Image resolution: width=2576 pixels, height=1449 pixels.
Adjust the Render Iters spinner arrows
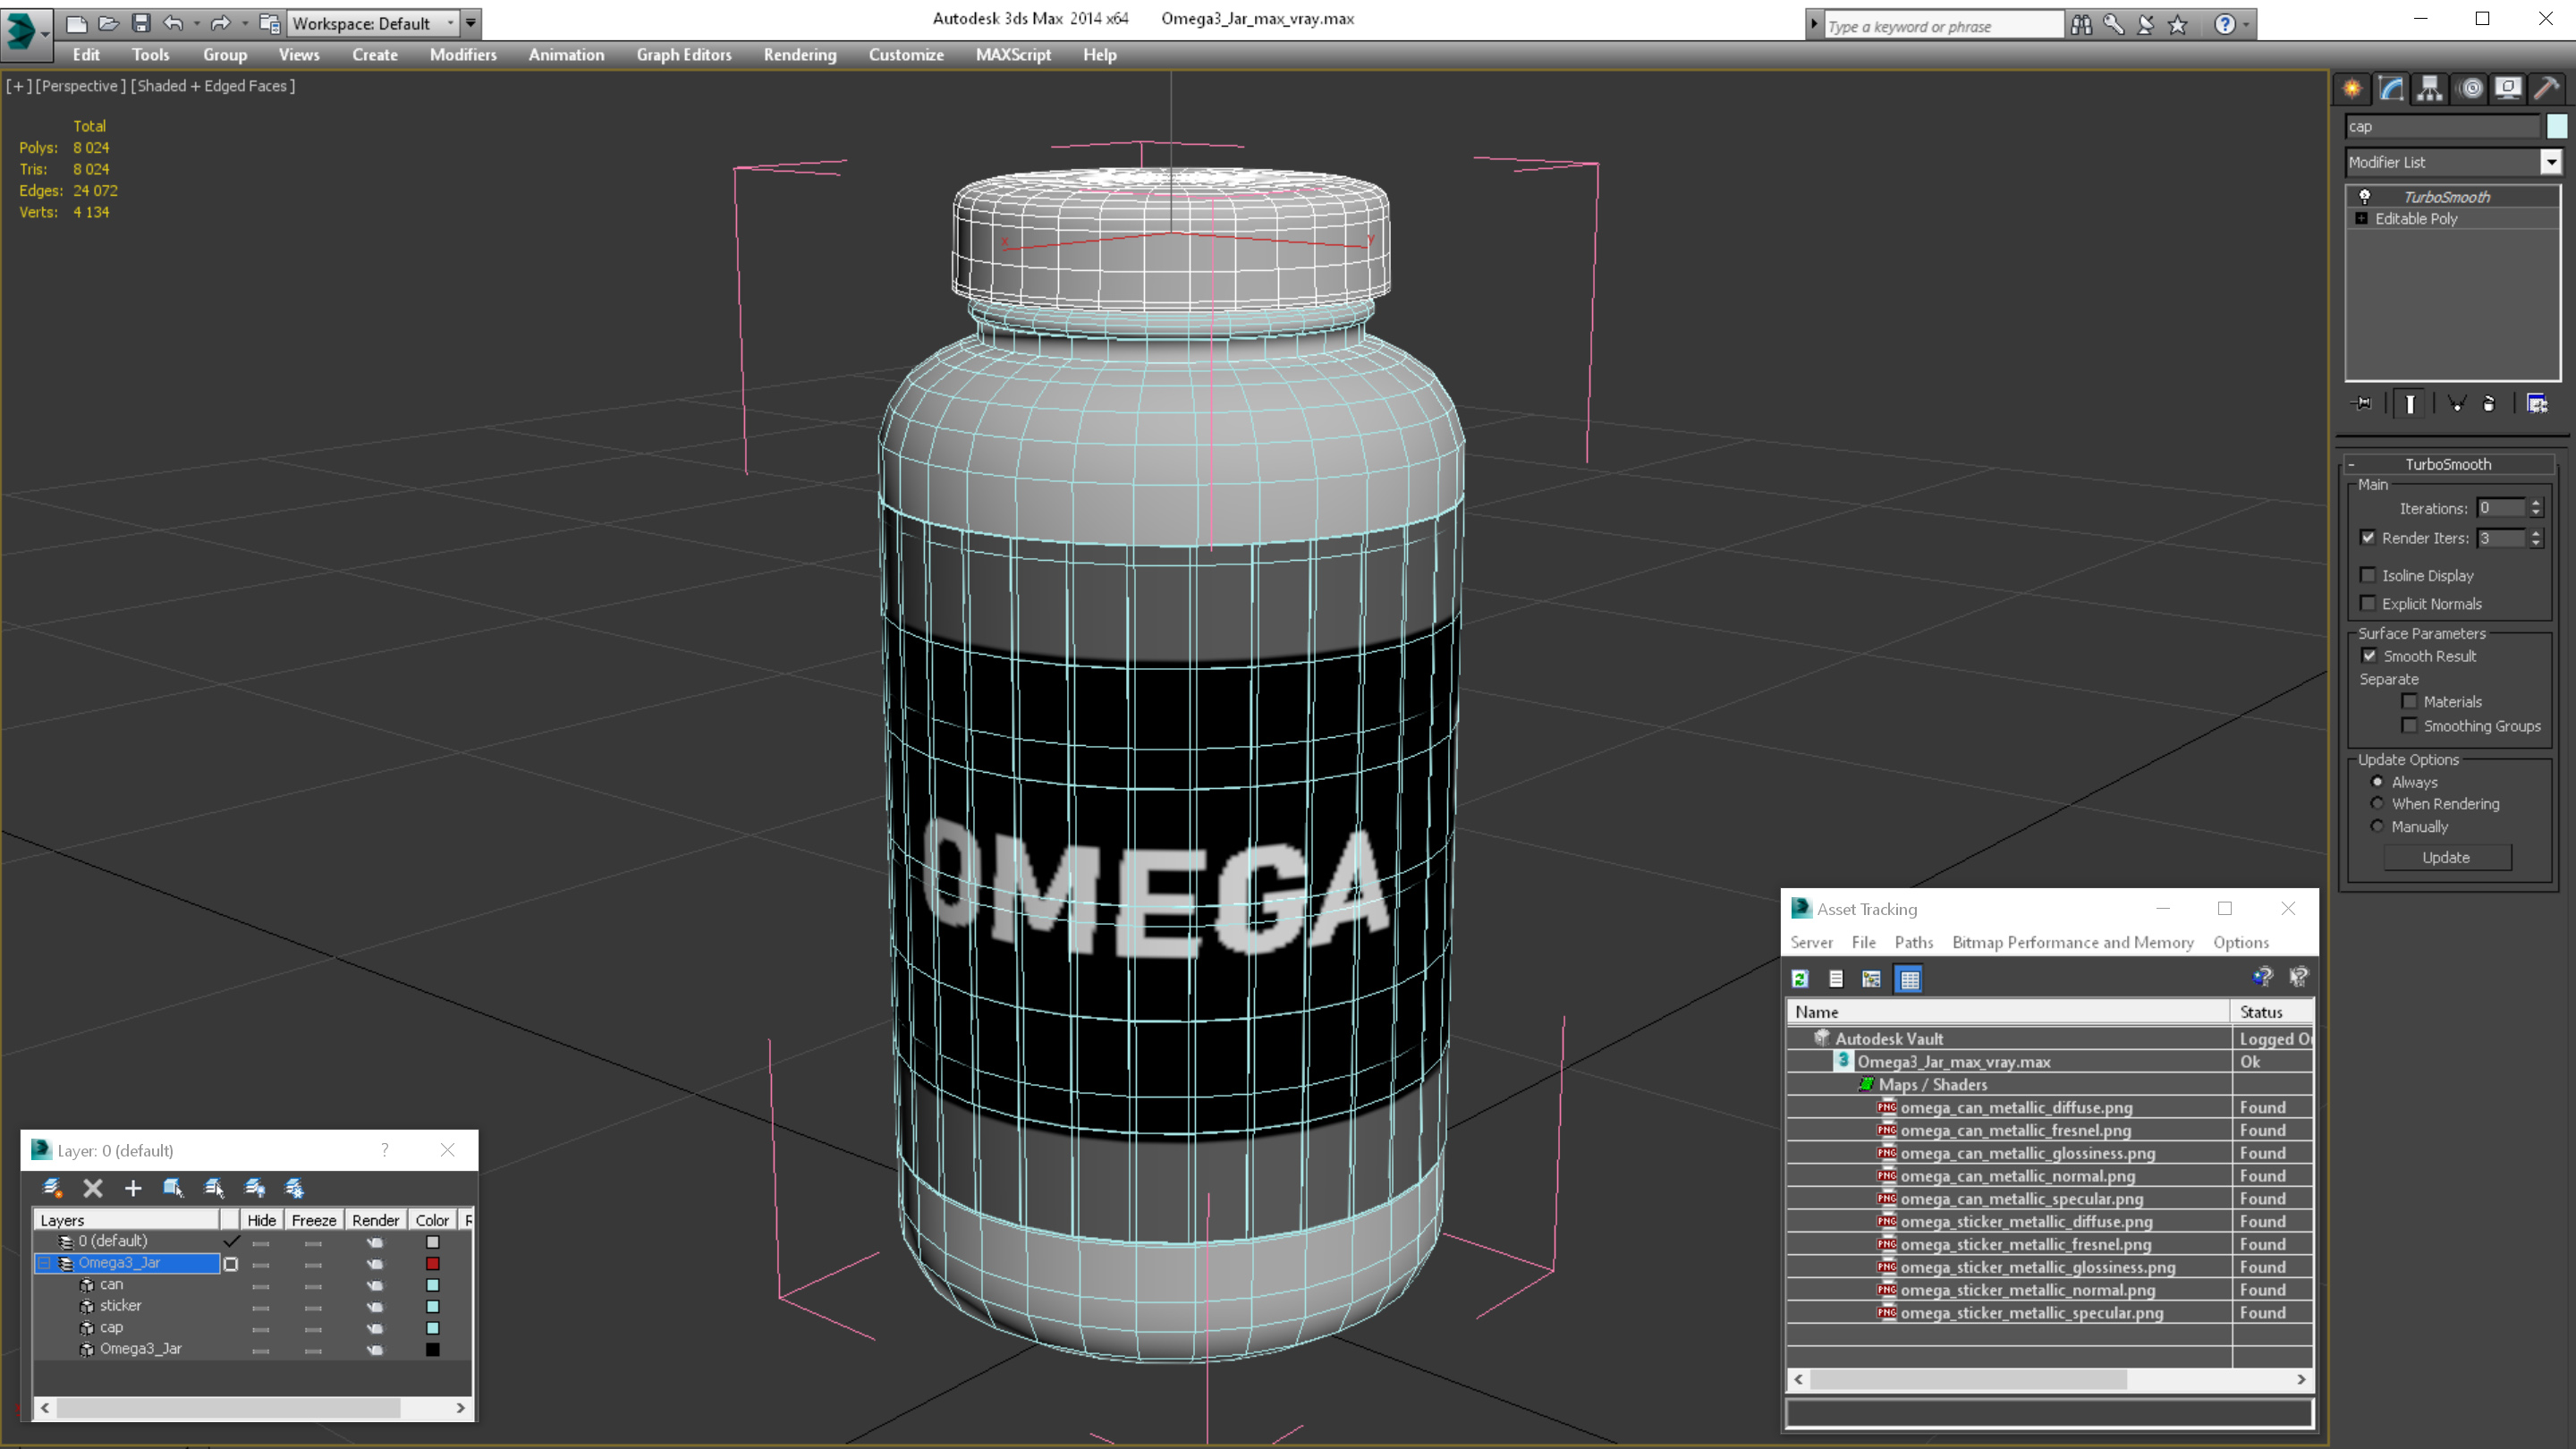[2536, 538]
